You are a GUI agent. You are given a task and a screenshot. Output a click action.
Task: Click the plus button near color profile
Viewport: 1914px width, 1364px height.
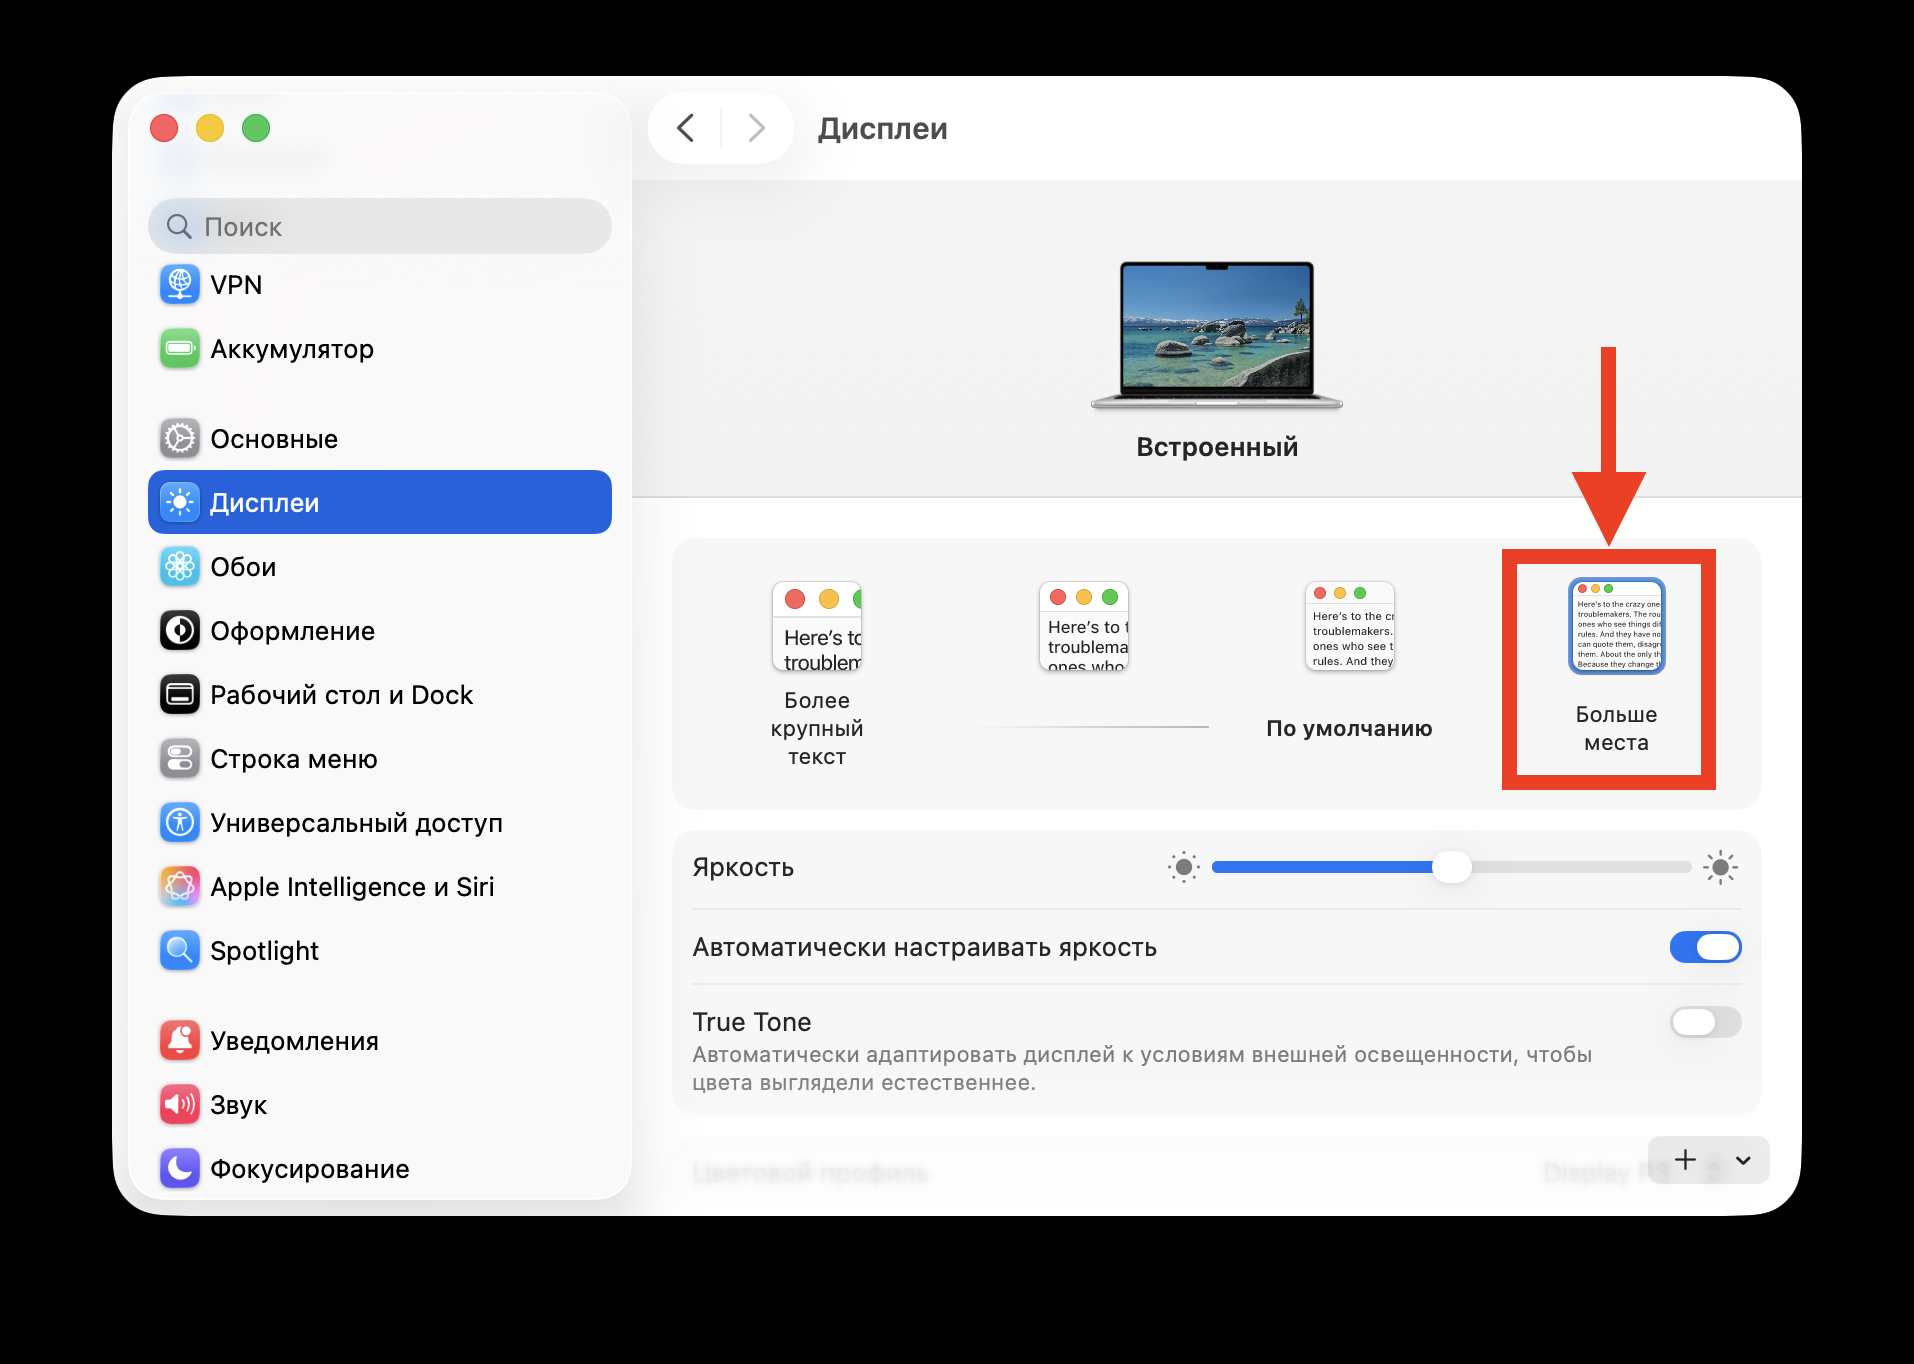point(1686,1160)
